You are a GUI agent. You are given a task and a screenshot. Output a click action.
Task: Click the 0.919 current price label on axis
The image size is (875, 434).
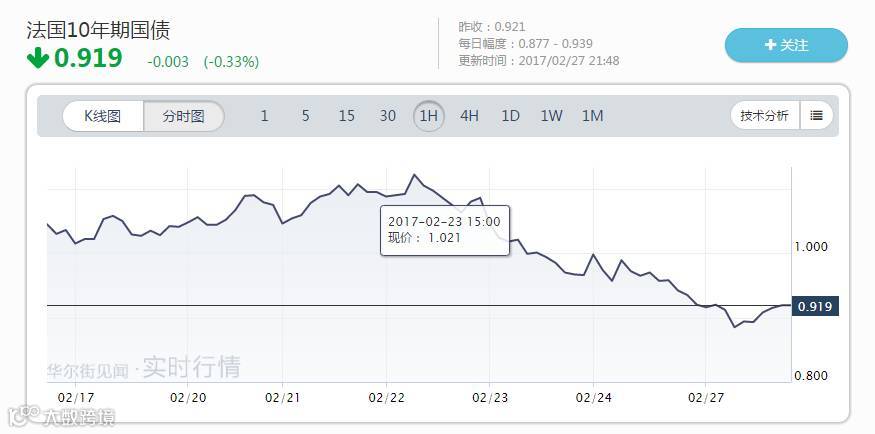pyautogui.click(x=814, y=306)
